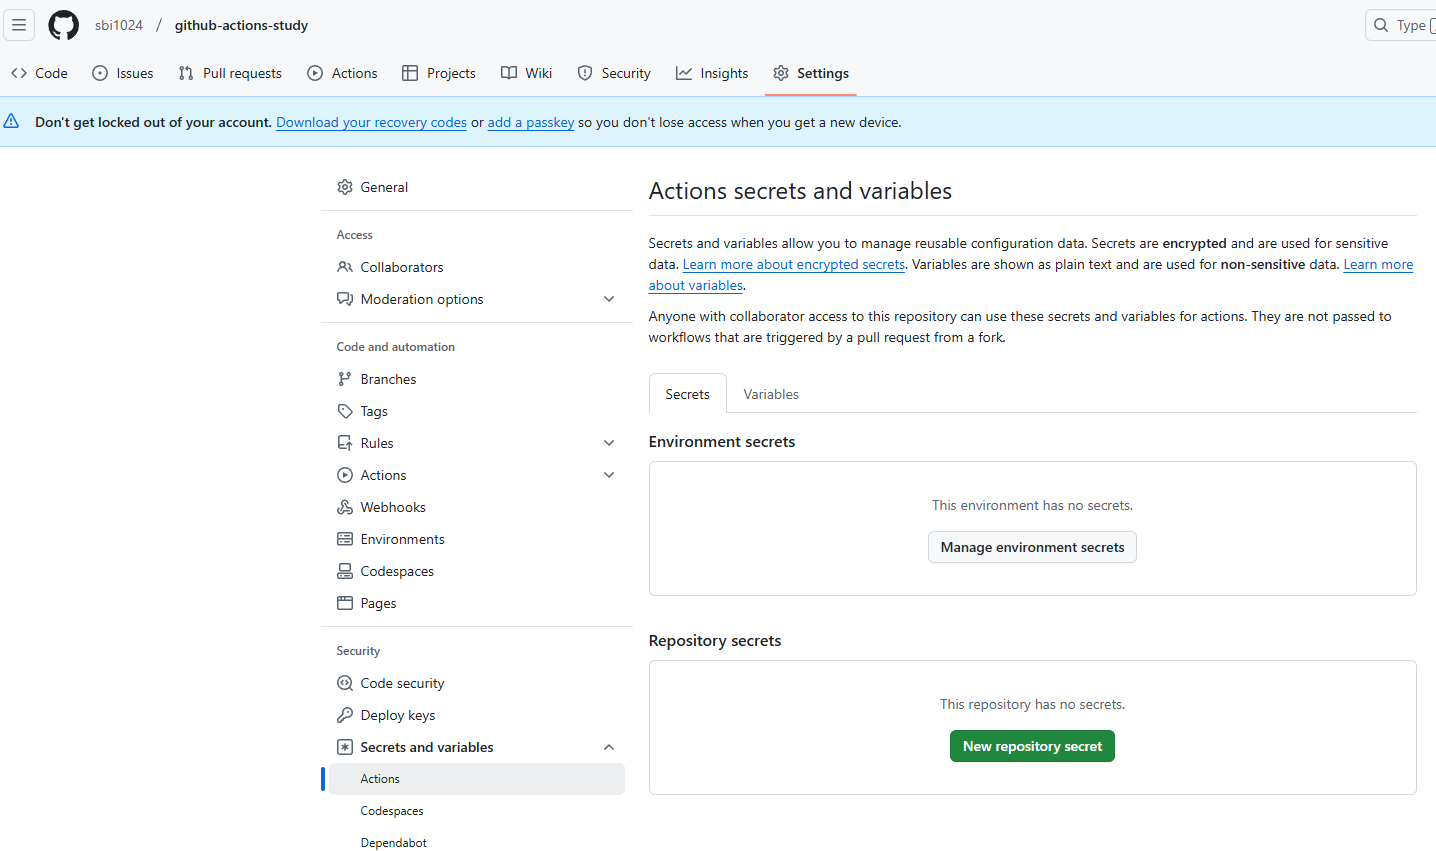Open the hamburger navigation menu

19,25
